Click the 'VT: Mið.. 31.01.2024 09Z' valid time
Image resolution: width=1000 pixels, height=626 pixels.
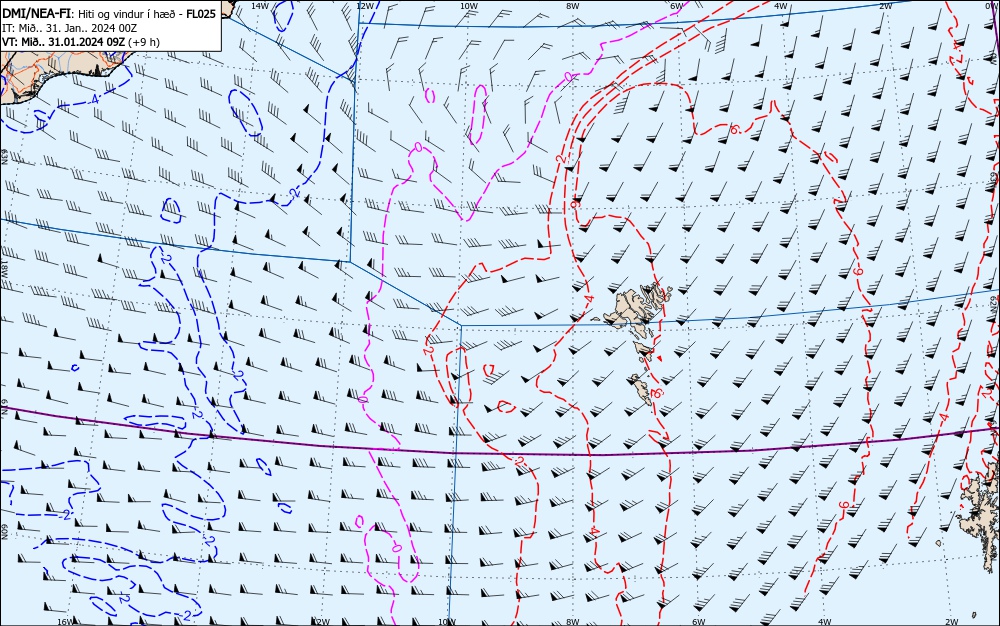[64, 42]
